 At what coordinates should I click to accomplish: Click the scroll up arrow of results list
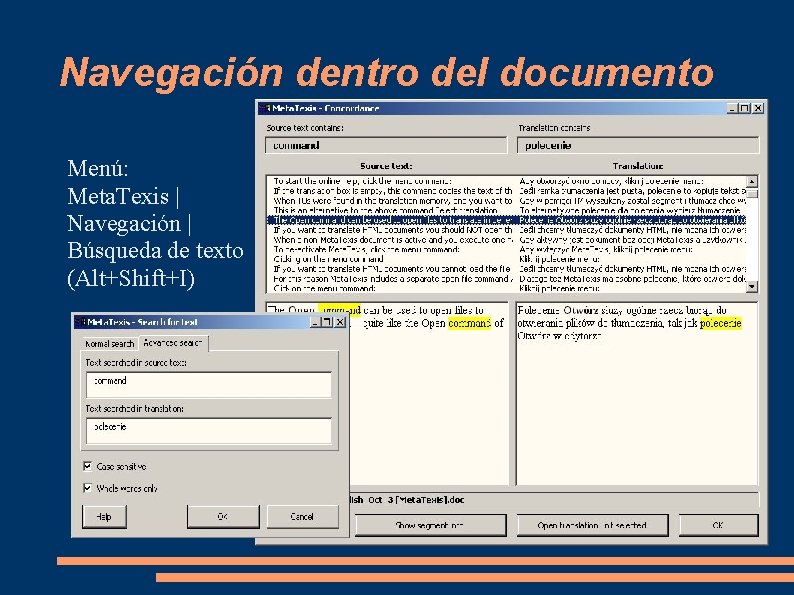pyautogui.click(x=752, y=181)
